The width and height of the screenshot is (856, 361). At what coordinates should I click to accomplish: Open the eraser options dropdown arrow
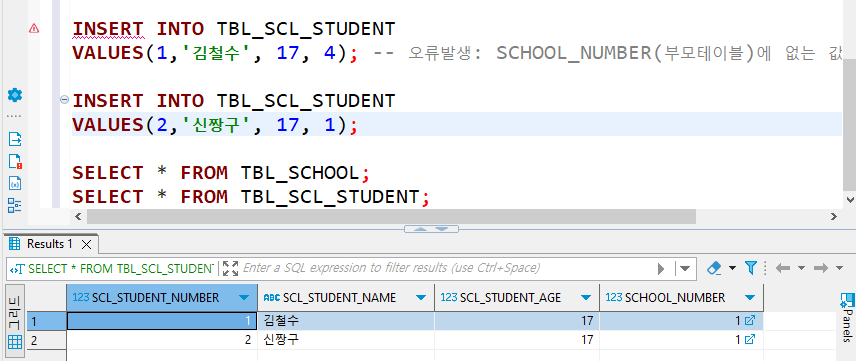[732, 268]
